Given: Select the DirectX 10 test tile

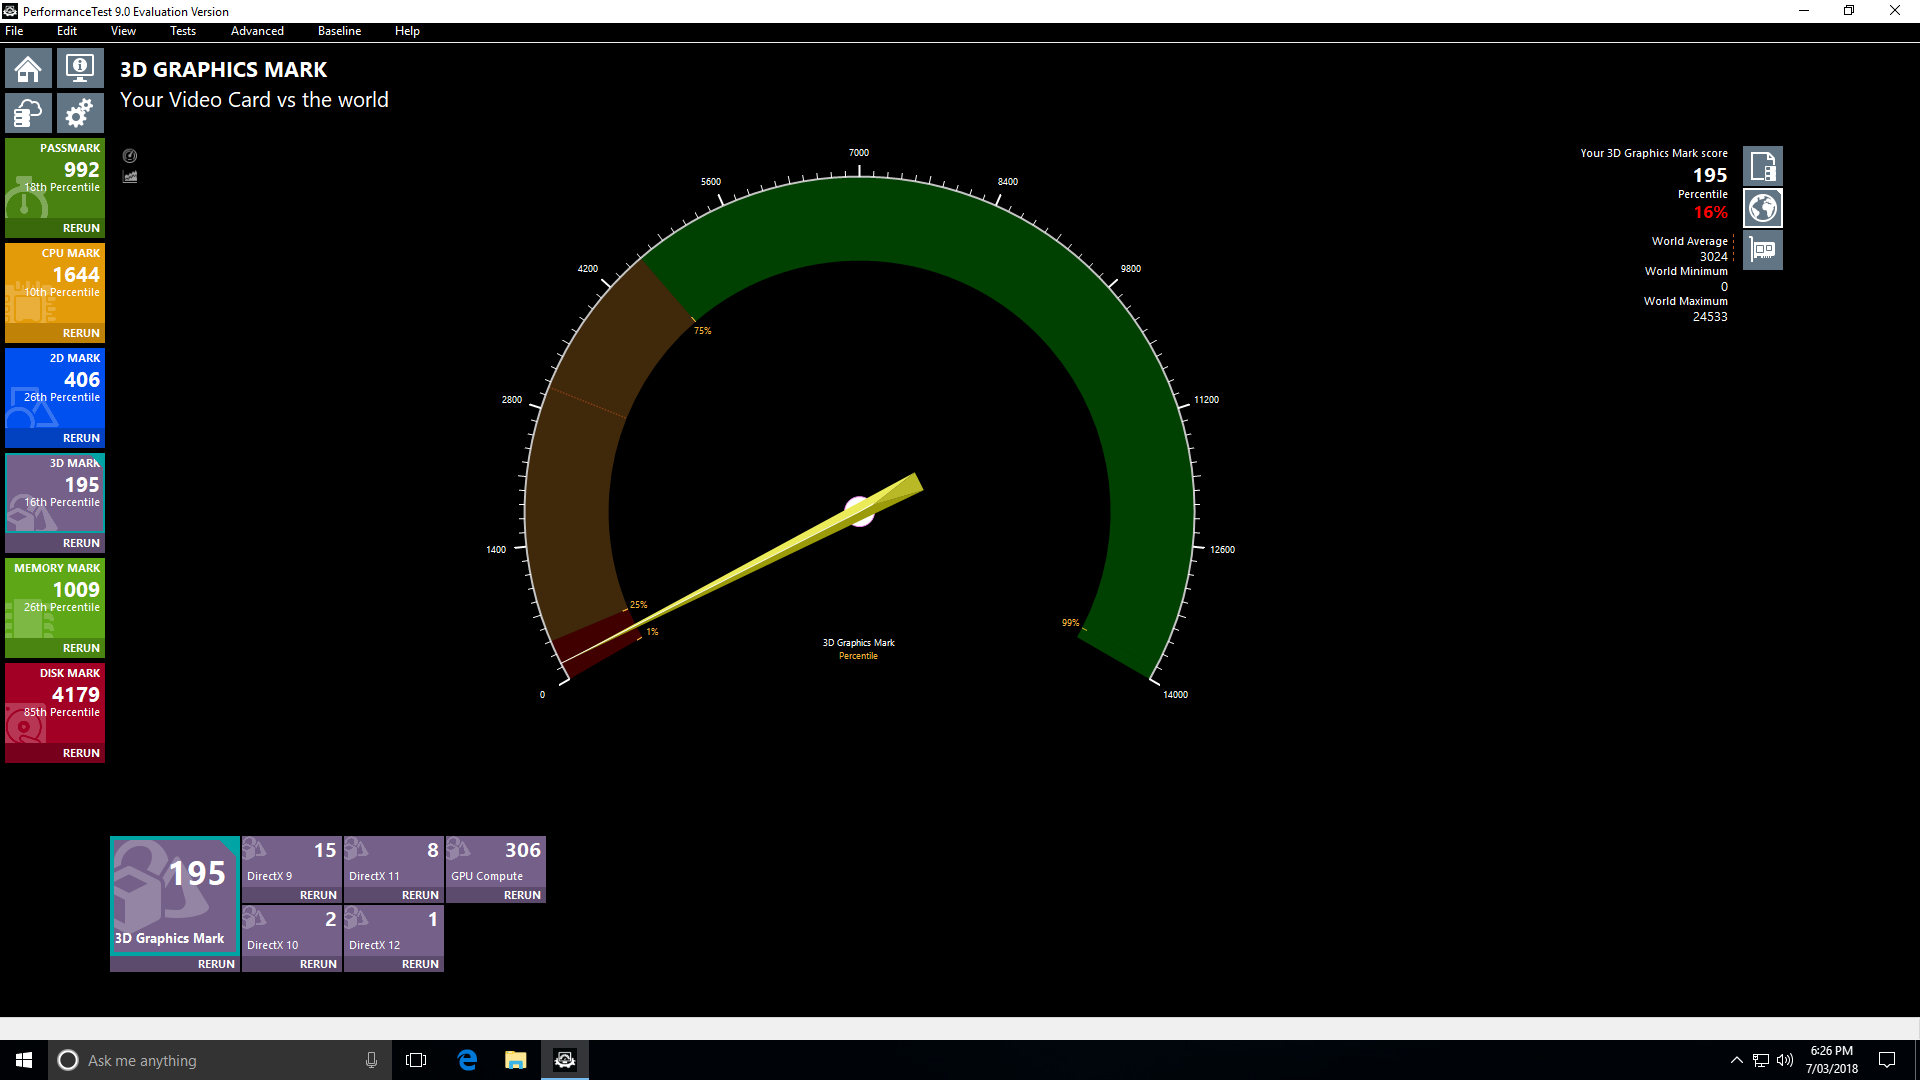Looking at the screenshot, I should [292, 930].
